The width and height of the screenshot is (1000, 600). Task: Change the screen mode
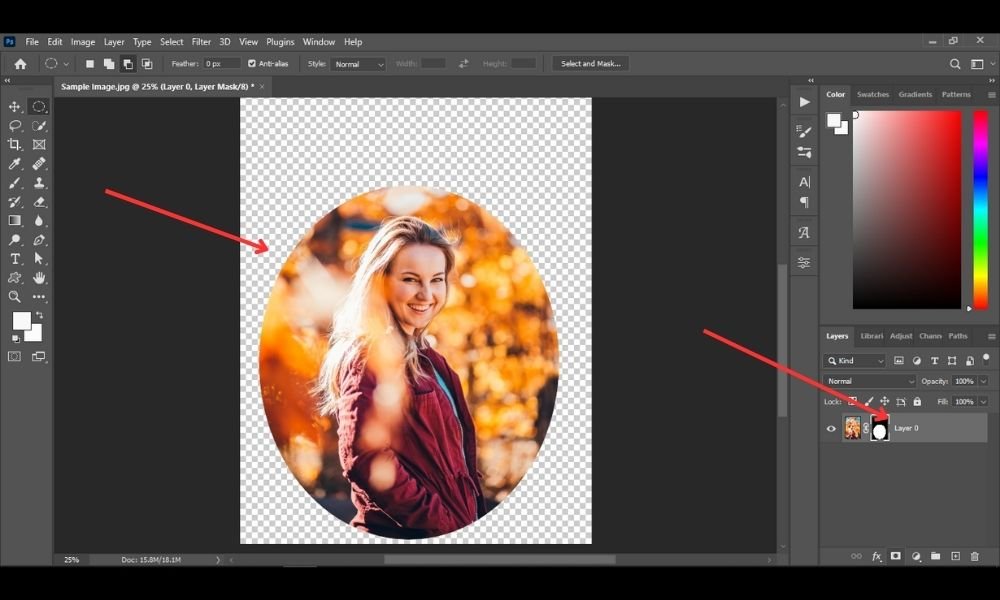[x=39, y=356]
